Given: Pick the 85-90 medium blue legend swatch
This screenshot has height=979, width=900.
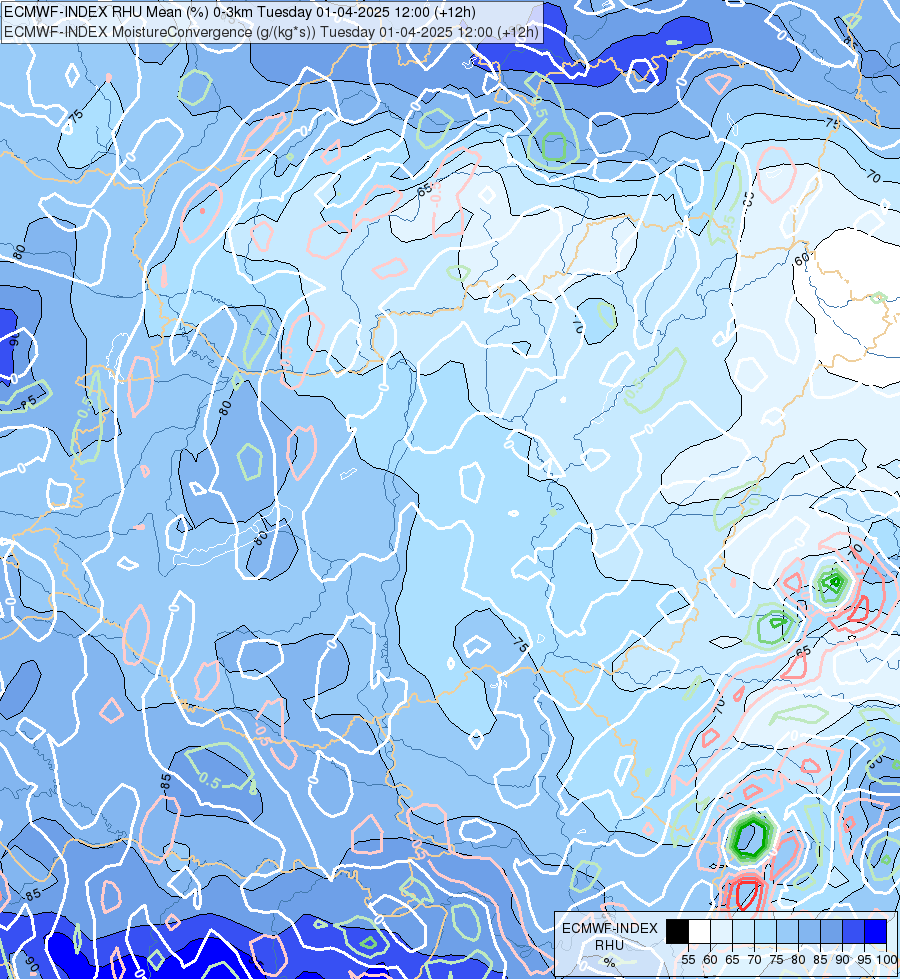Looking at the screenshot, I should (831, 932).
